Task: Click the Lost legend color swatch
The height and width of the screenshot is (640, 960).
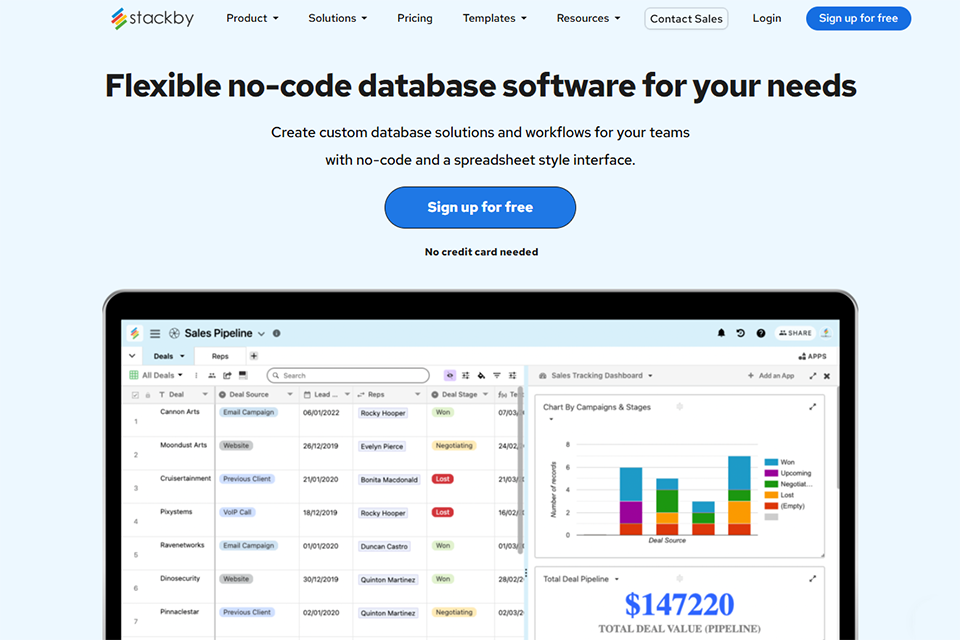Action: (771, 495)
